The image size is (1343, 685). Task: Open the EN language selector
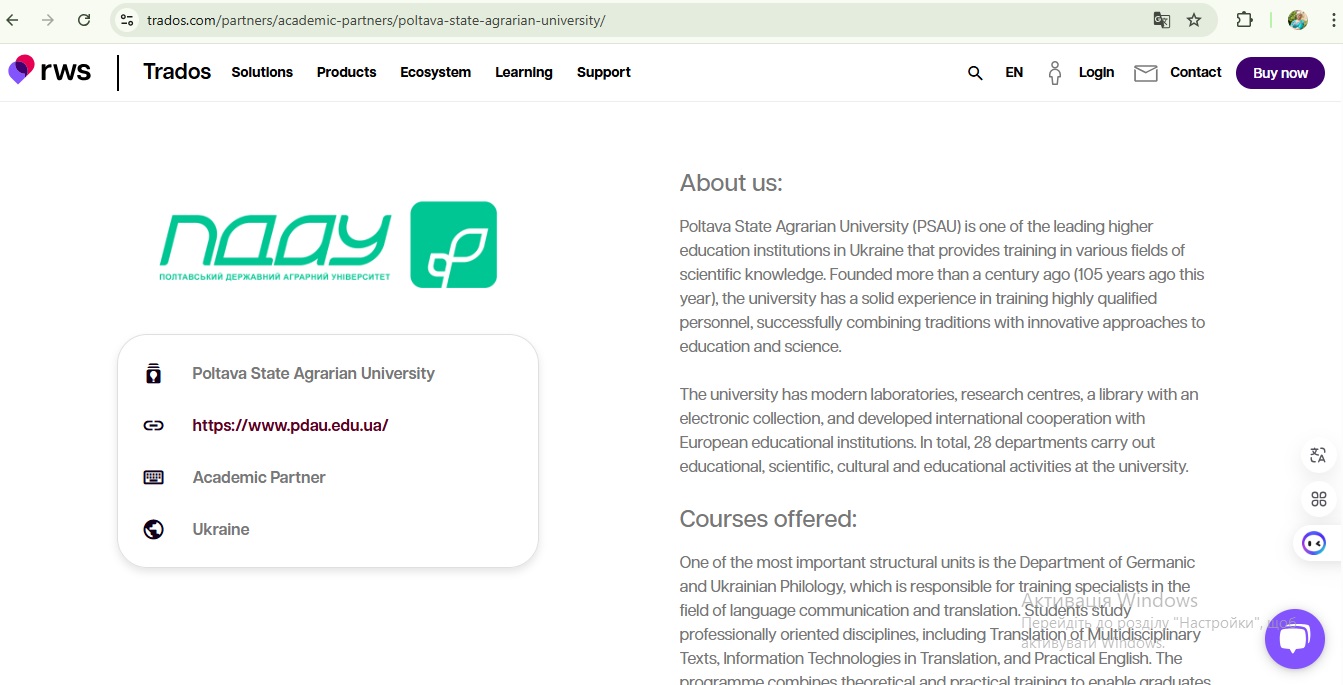point(1014,72)
